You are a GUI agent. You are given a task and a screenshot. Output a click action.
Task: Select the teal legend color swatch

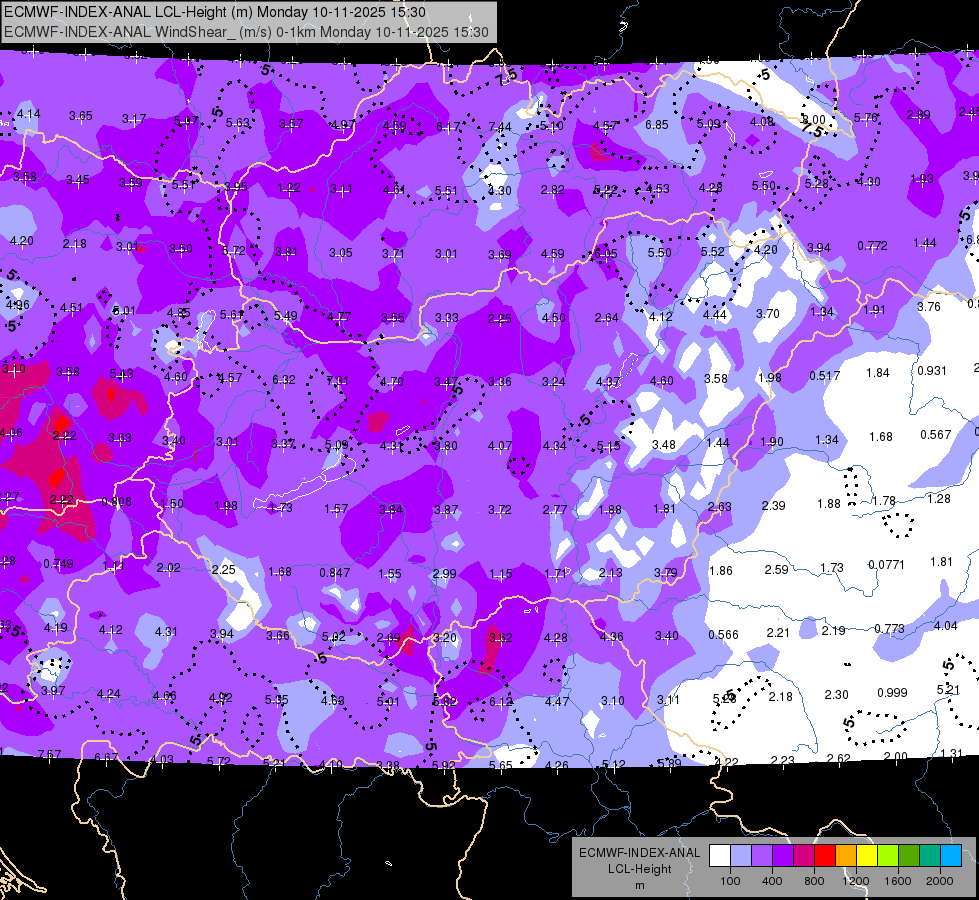(930, 856)
